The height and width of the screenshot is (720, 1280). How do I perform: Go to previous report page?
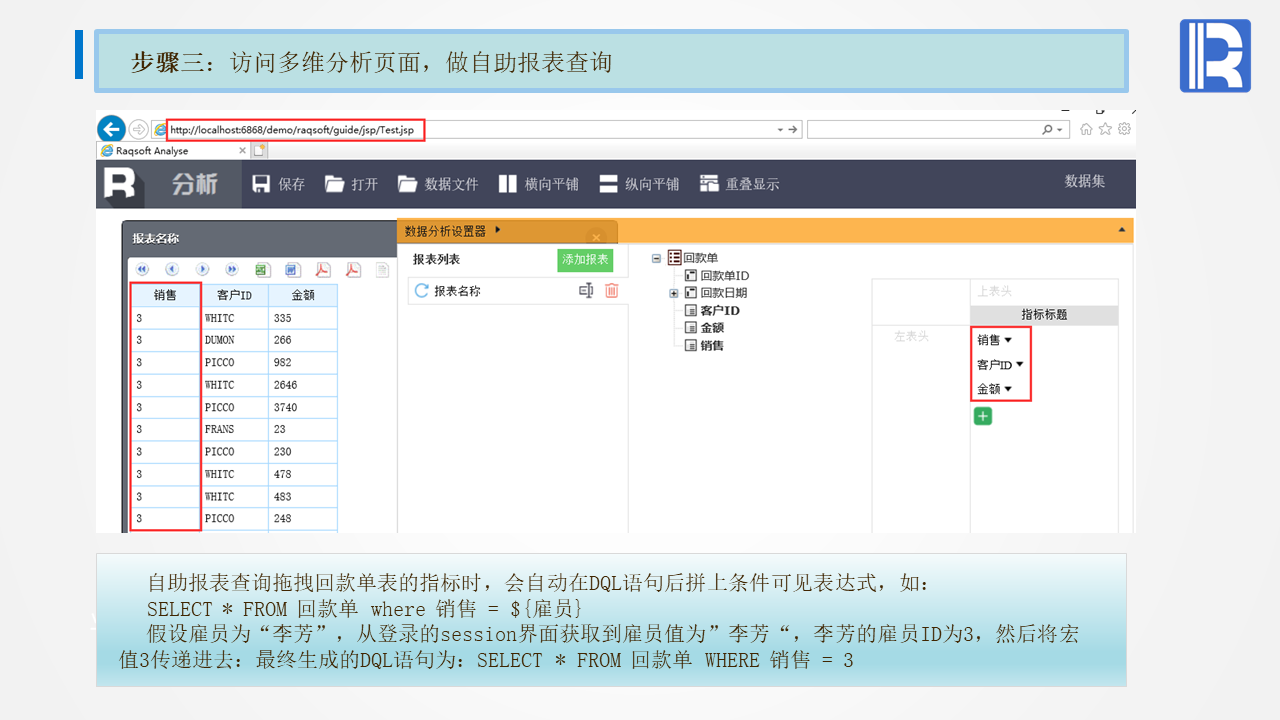[x=172, y=269]
